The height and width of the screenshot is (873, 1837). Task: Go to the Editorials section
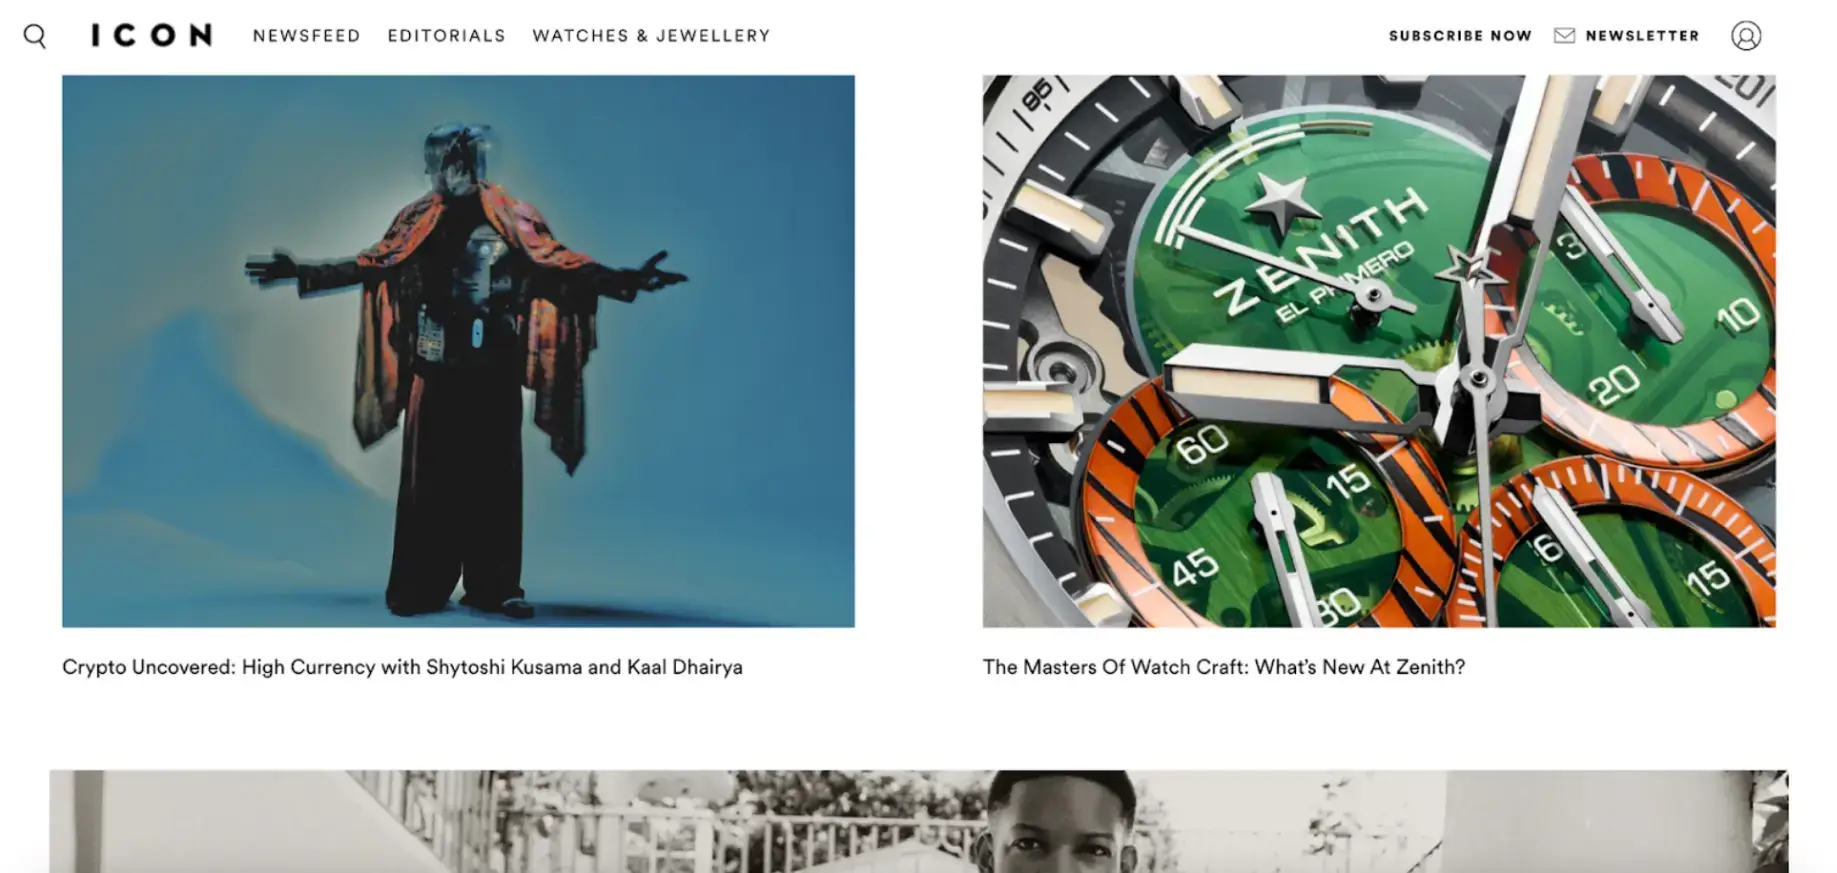coord(446,36)
